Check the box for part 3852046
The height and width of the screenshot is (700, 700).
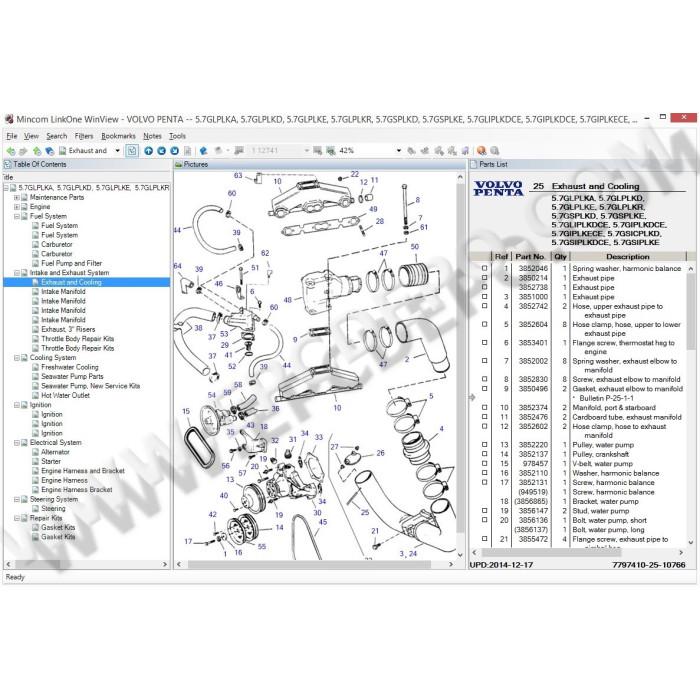pos(484,268)
